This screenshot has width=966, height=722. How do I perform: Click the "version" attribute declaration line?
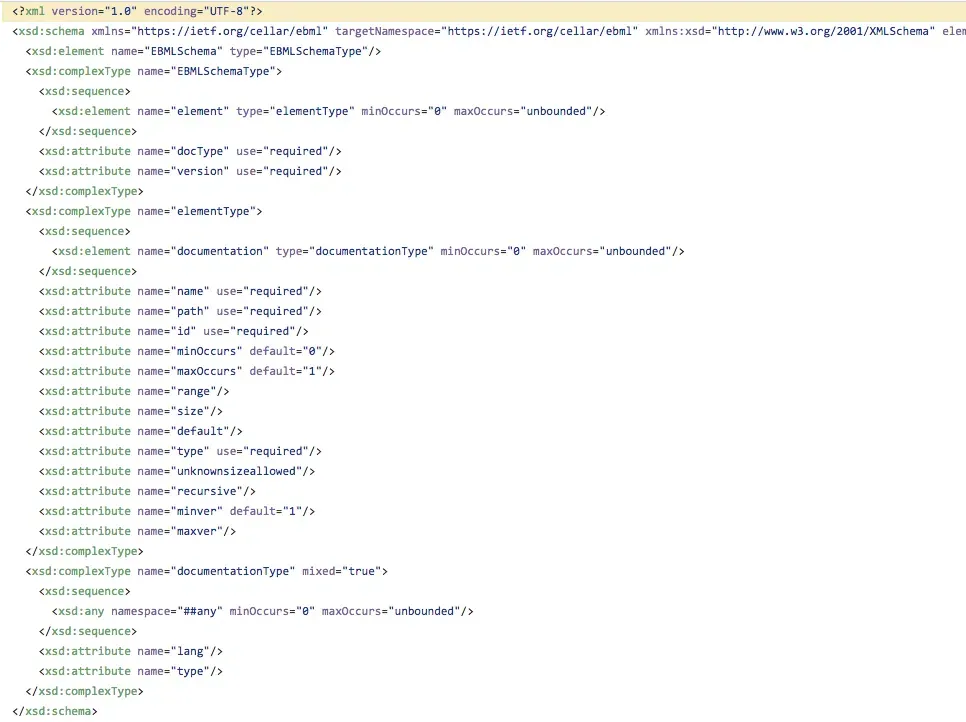(190, 171)
